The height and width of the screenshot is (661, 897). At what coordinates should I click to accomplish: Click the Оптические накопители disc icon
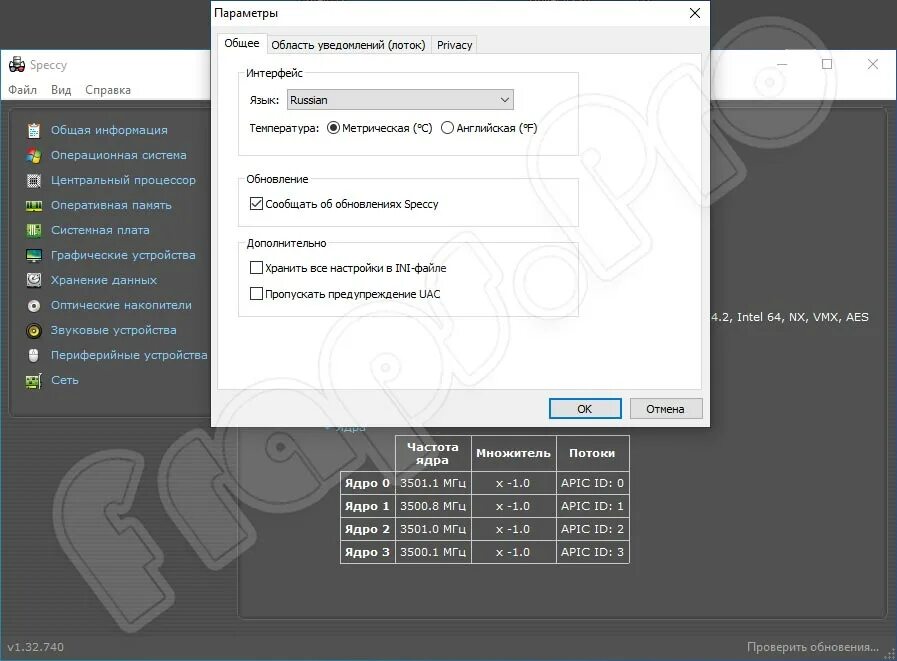point(34,306)
